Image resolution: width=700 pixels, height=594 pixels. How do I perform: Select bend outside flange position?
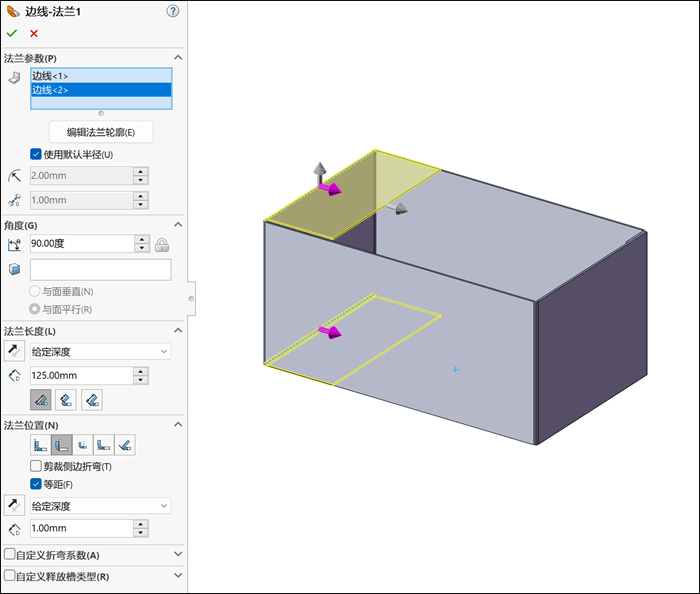point(83,445)
